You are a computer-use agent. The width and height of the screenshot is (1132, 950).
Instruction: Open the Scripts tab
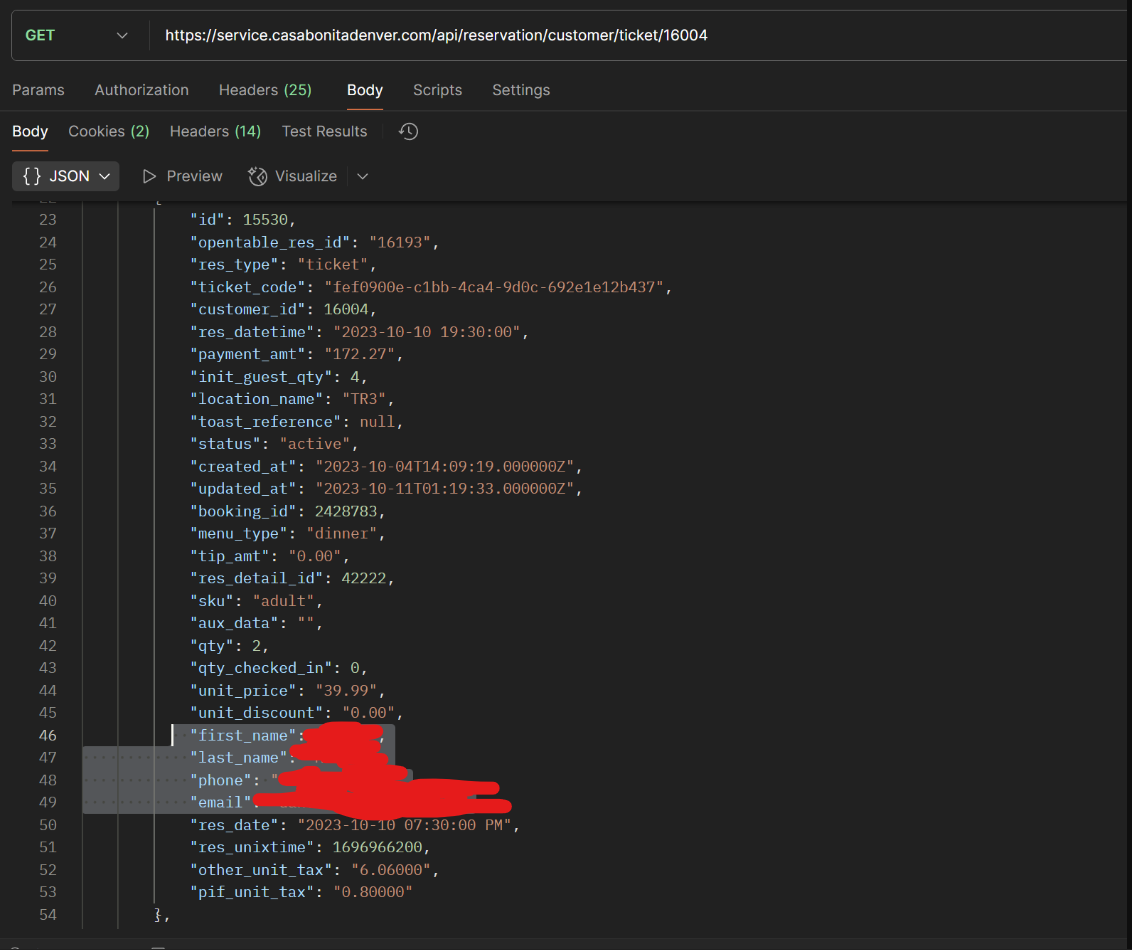tap(437, 90)
